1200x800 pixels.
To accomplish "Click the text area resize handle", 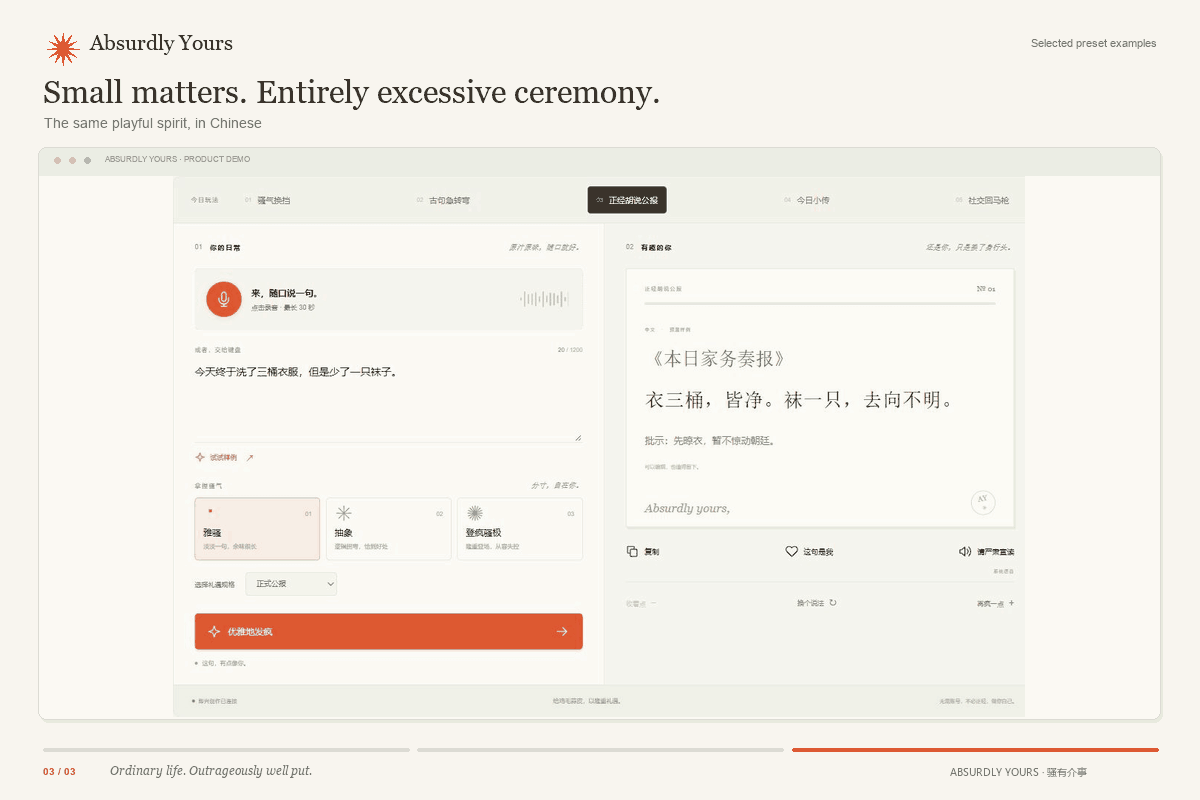I will [x=578, y=437].
